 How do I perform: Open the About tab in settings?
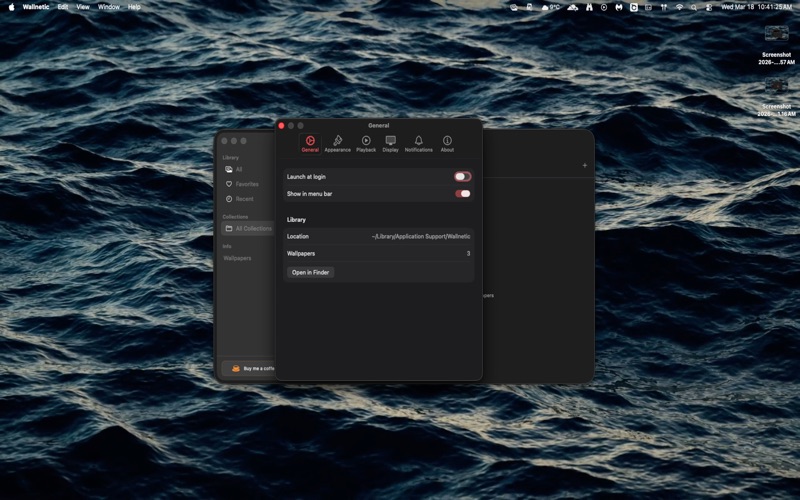tap(447, 143)
